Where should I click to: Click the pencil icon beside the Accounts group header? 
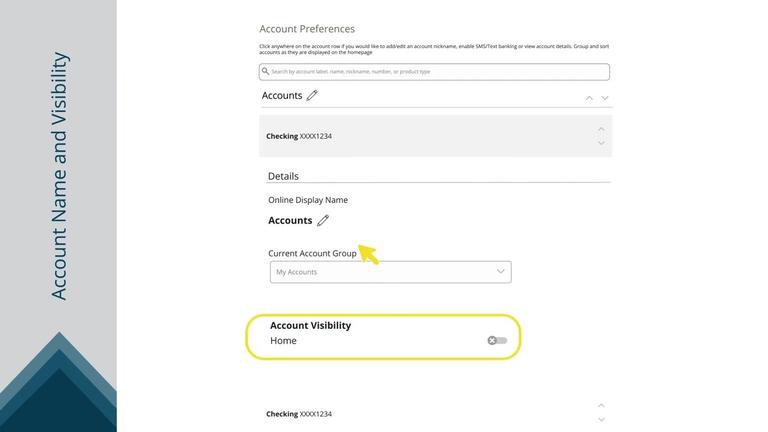pyautogui.click(x=312, y=96)
